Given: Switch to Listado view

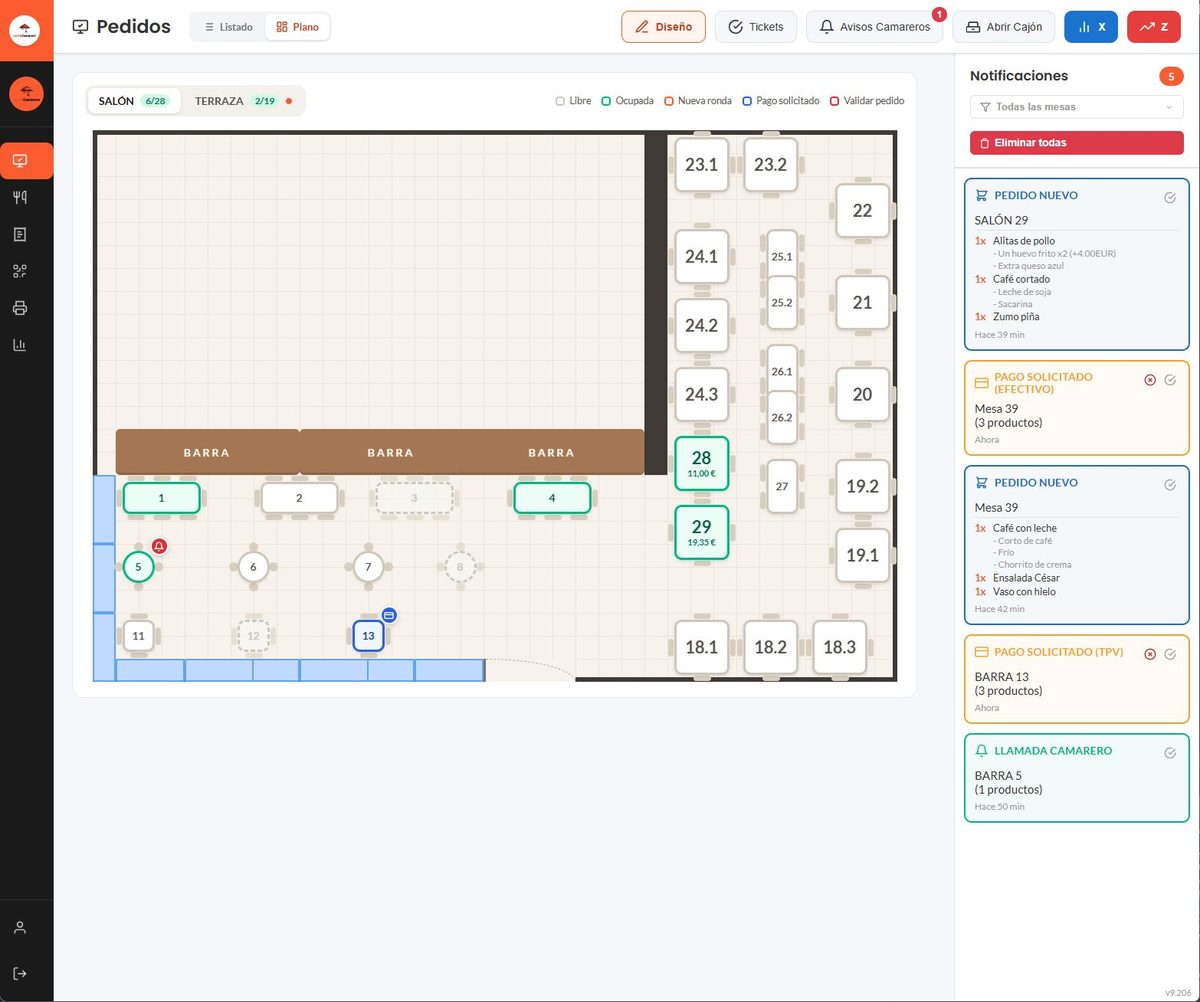Looking at the screenshot, I should click(228, 27).
